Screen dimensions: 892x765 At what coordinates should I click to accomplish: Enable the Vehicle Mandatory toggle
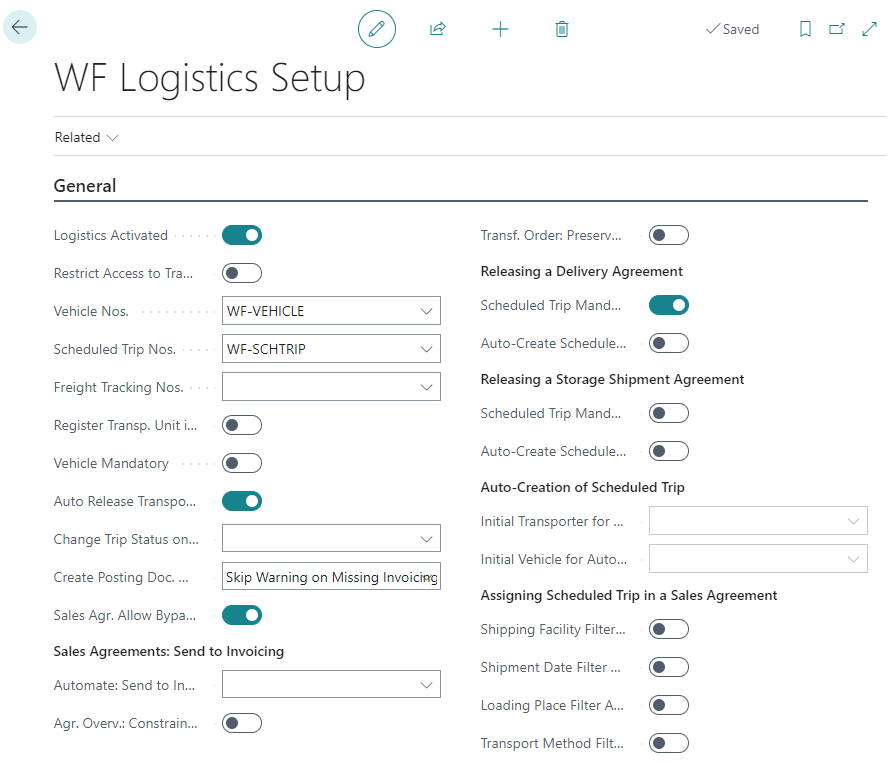242,463
